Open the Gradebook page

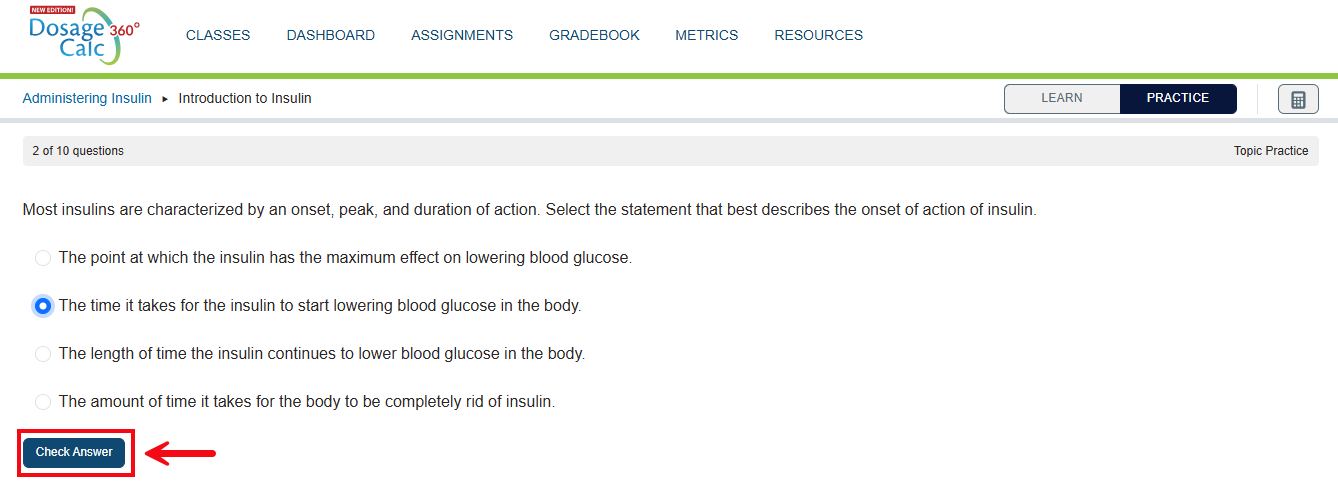(x=594, y=35)
